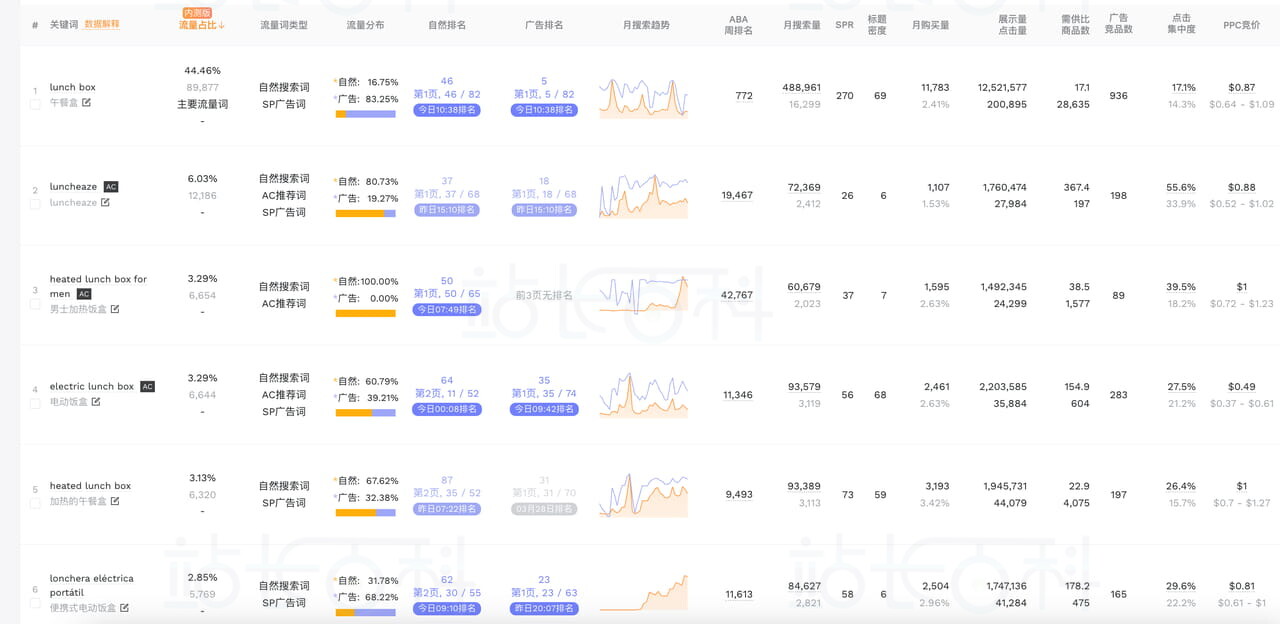Click edit icon next to 便携式电动饭盒

tap(125, 607)
